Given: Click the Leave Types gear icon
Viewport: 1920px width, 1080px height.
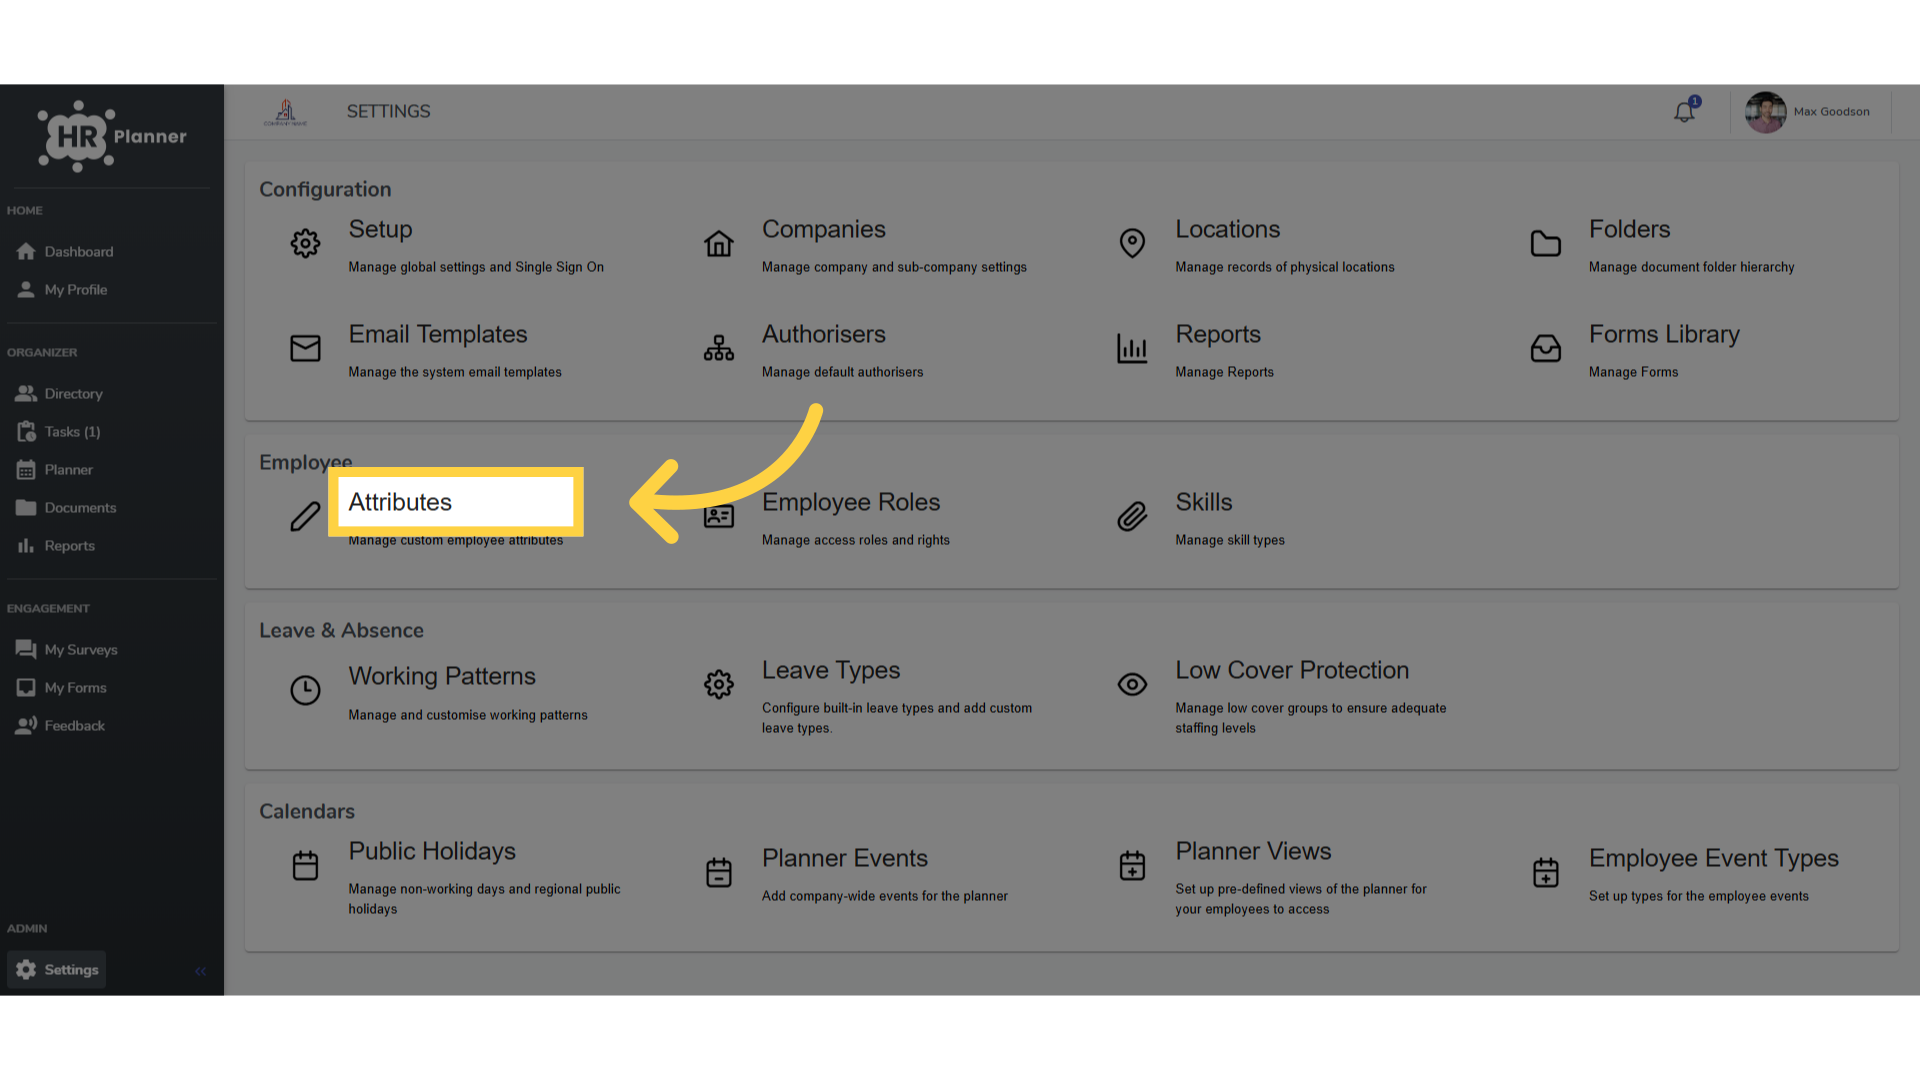Looking at the screenshot, I should tap(718, 684).
